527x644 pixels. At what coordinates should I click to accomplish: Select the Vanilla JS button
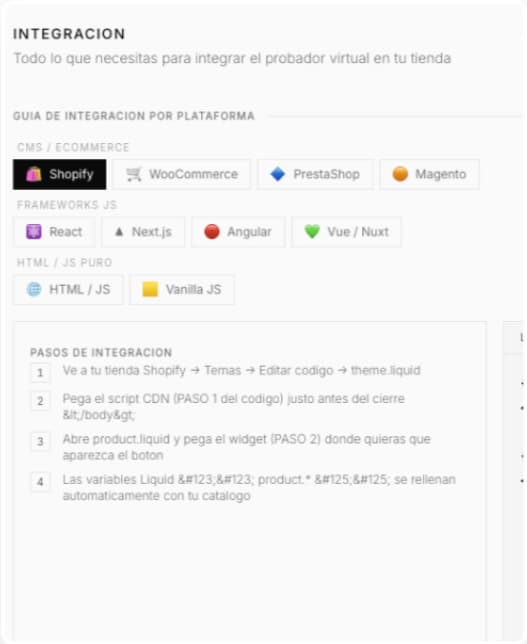point(182,289)
